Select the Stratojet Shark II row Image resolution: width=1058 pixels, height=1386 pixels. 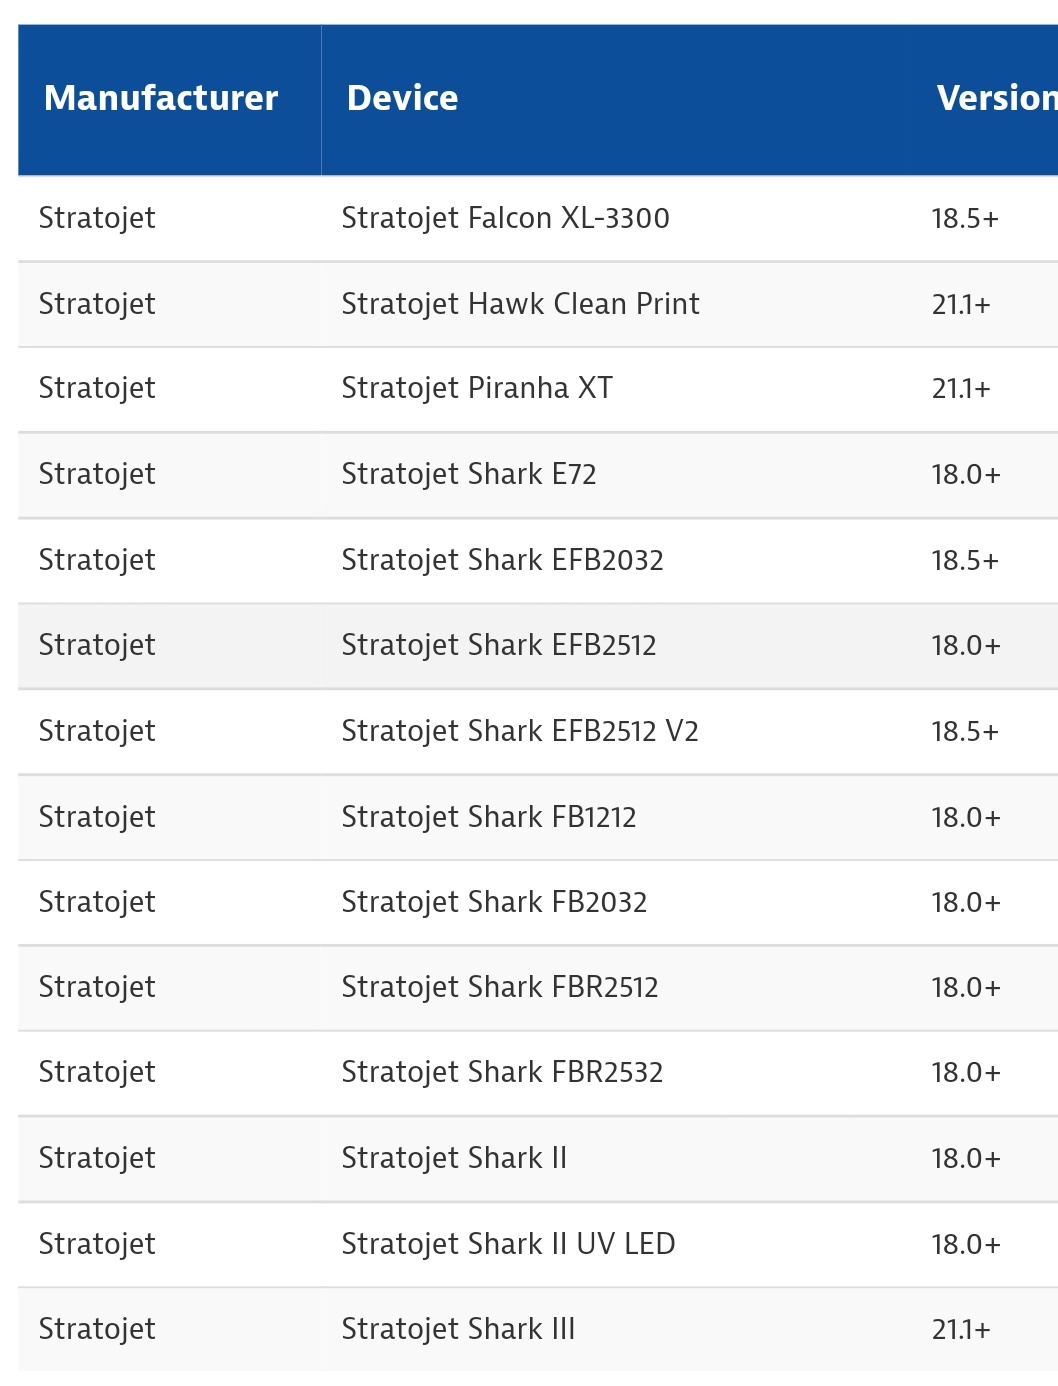click(x=538, y=1159)
